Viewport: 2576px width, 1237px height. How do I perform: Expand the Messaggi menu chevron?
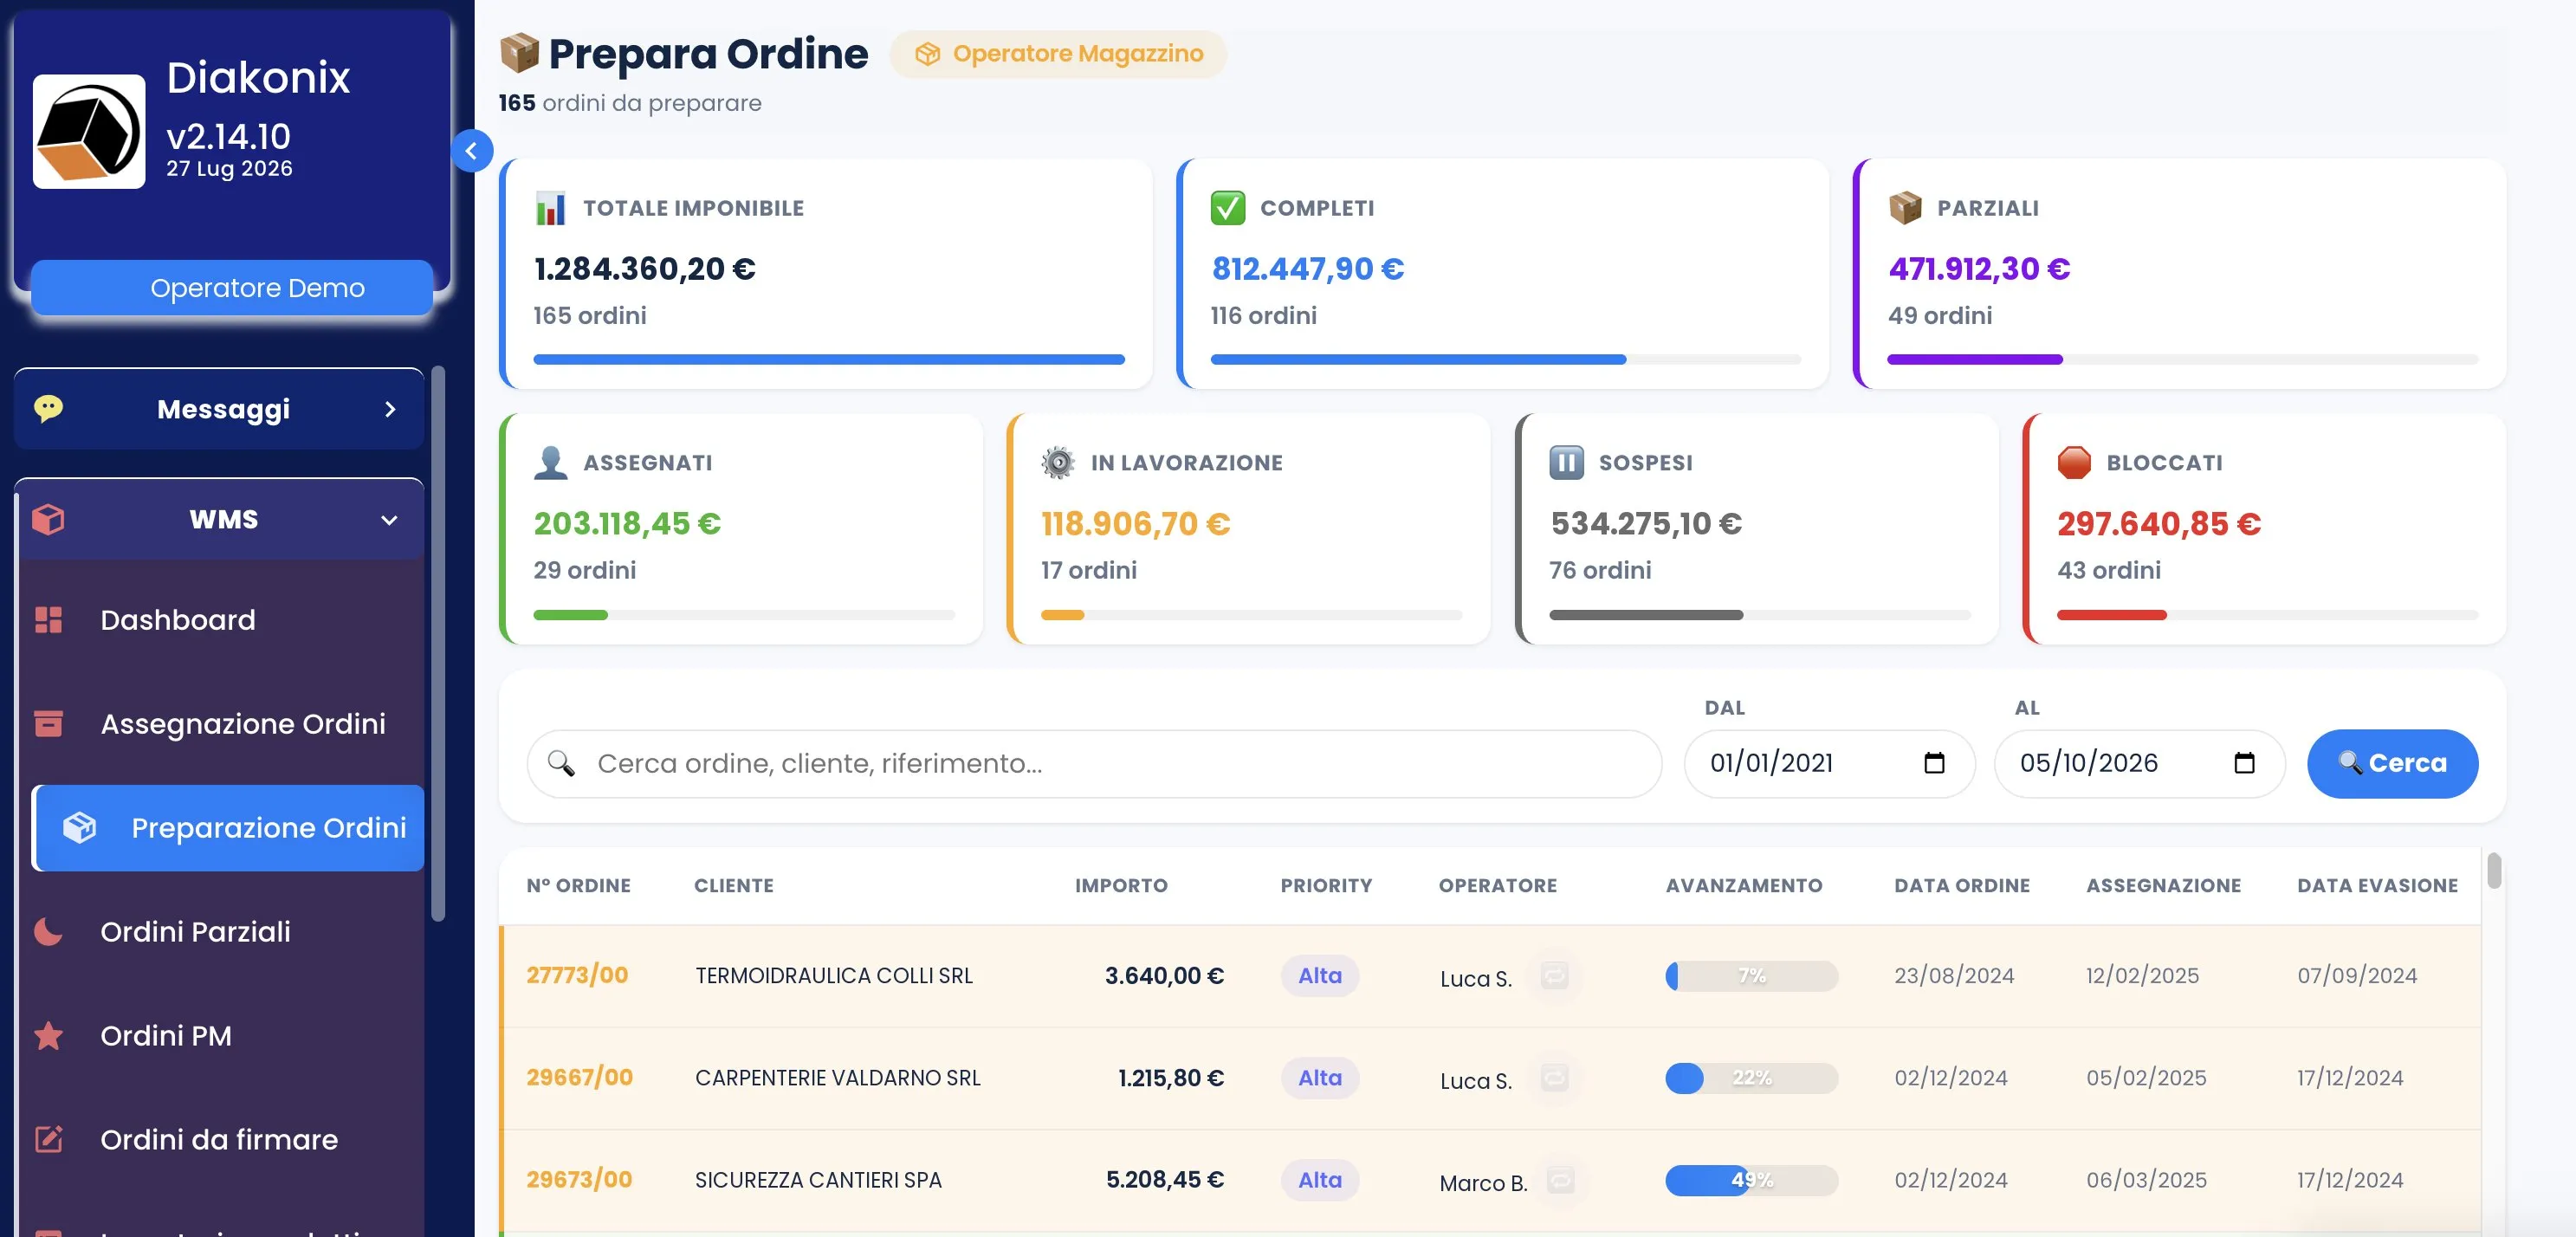[x=390, y=409]
